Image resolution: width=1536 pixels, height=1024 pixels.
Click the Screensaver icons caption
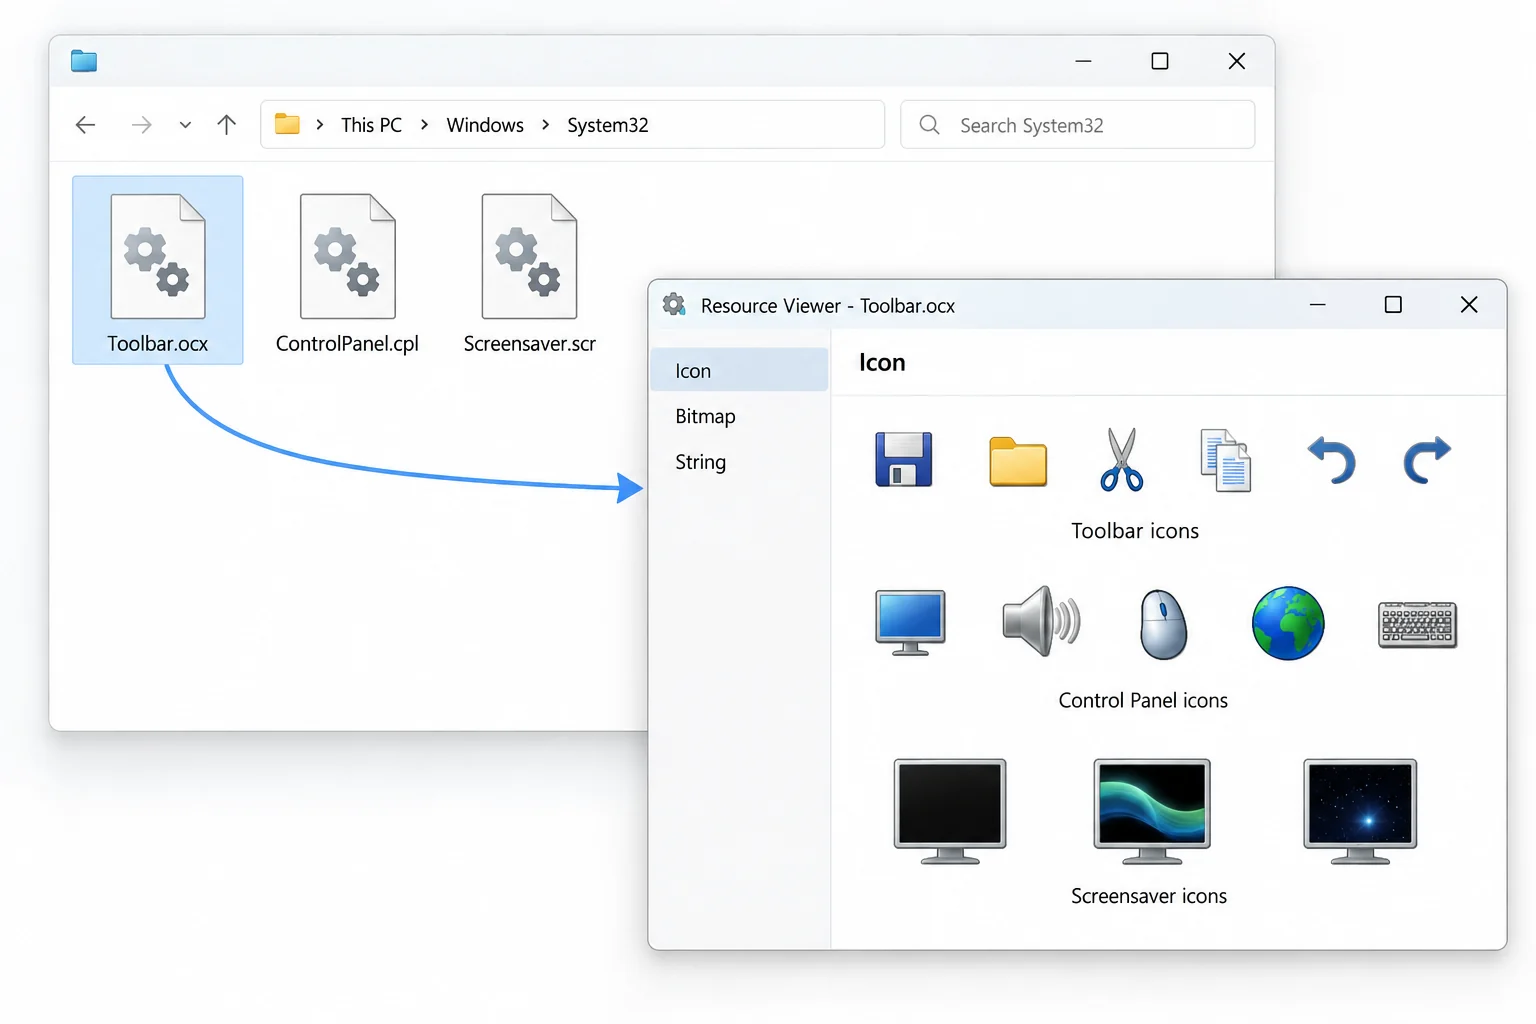pos(1149,896)
